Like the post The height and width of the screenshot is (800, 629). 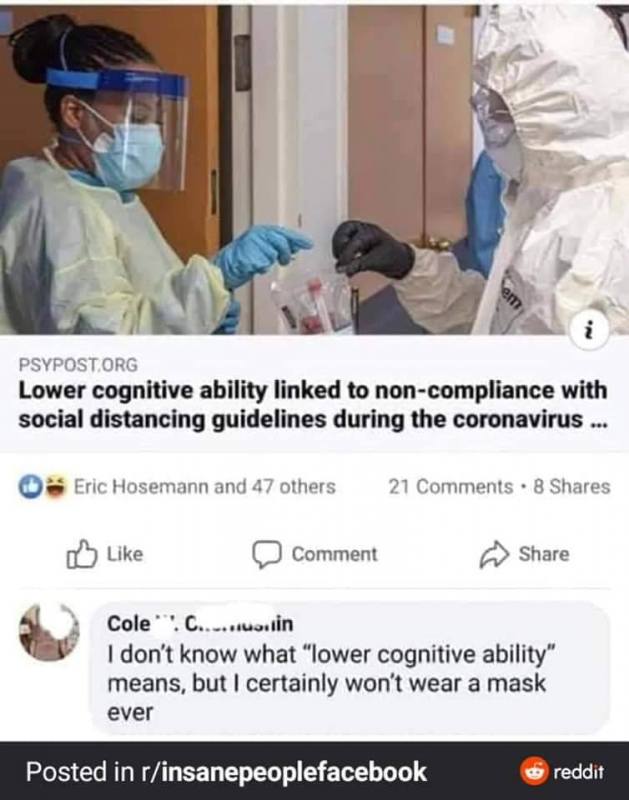105,554
